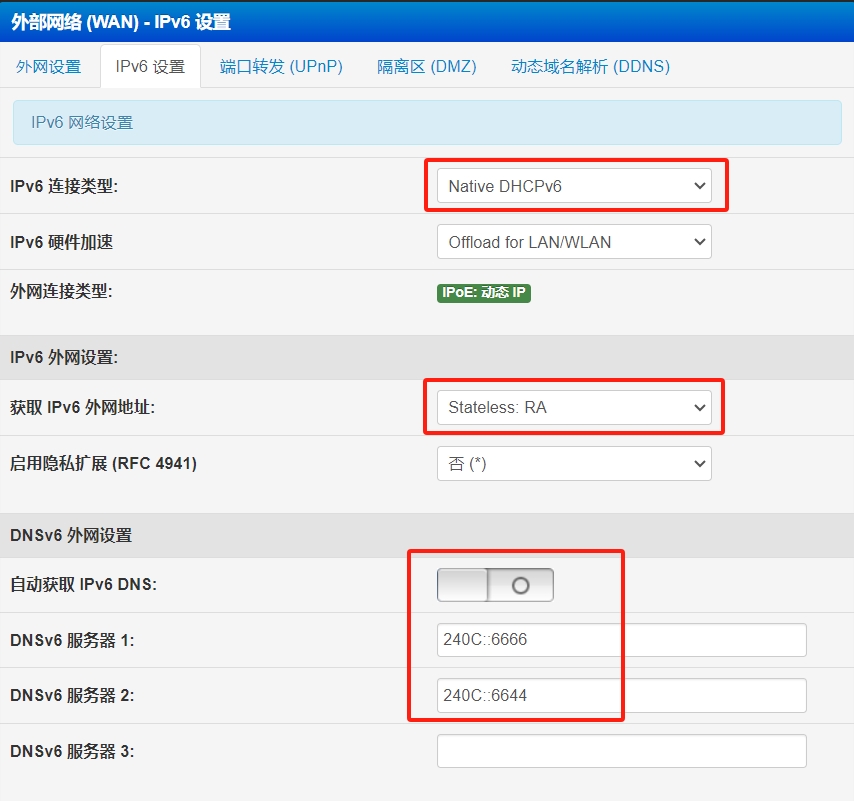Focus the empty DNSv6 服务器 3 field
Viewport: 854px width, 801px height.
click(621, 751)
